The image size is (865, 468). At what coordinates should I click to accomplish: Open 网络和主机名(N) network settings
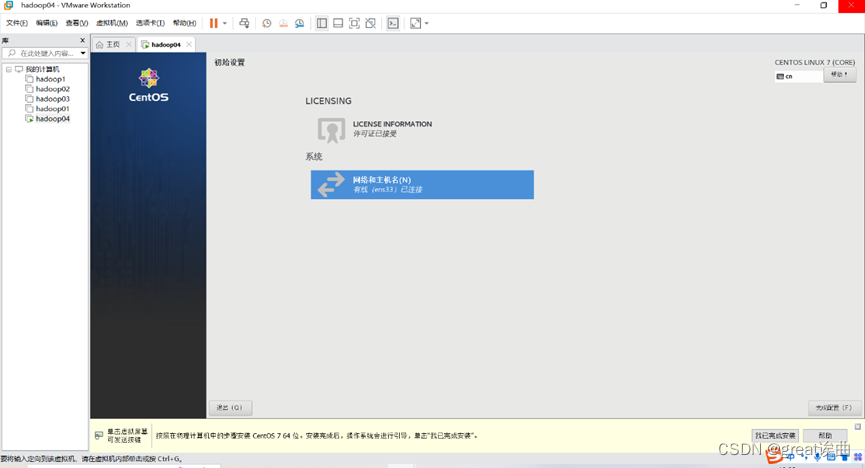(422, 185)
